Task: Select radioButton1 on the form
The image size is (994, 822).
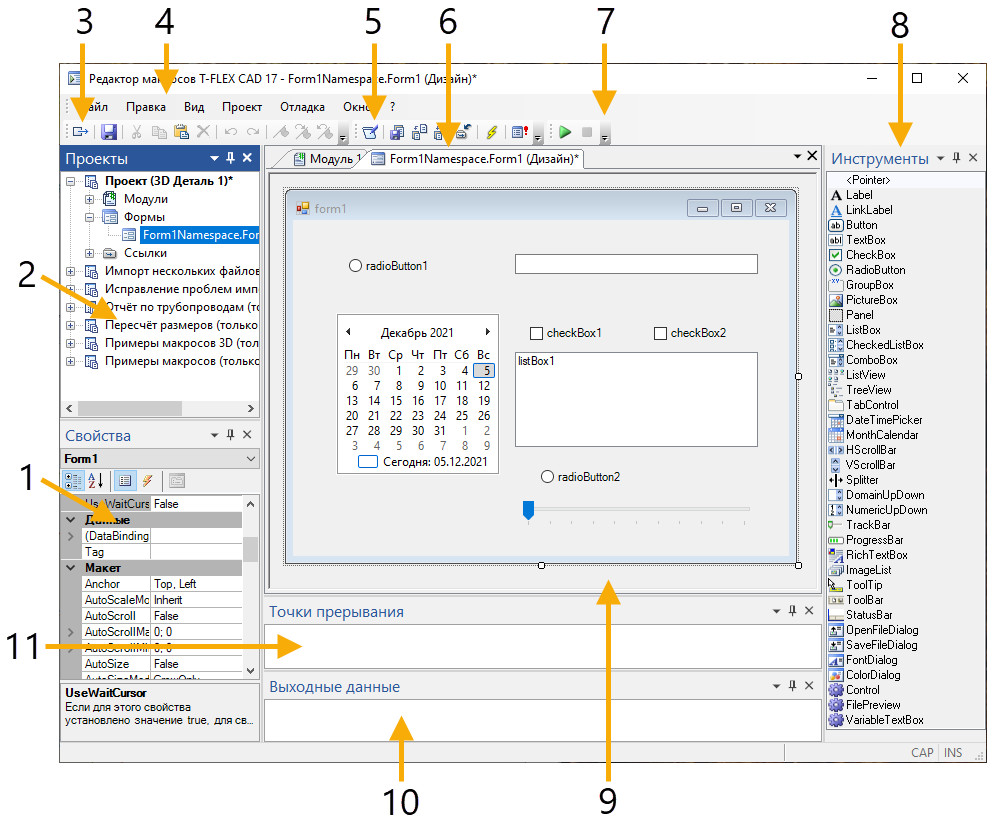Action: (355, 266)
